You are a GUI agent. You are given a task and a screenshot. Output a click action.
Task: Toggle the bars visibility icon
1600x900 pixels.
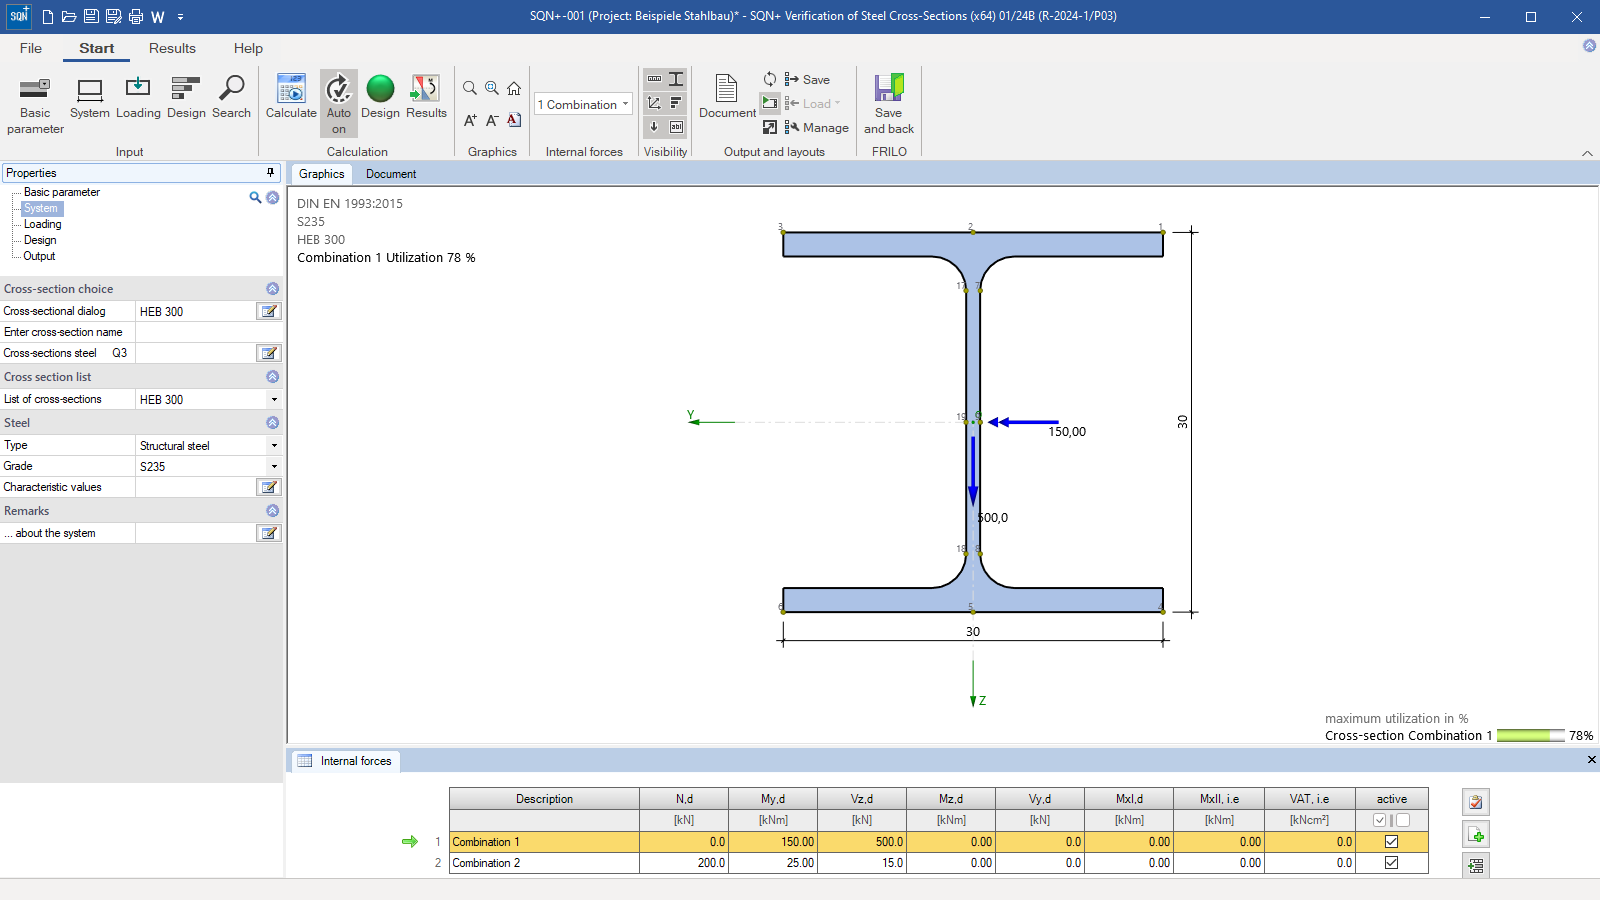(676, 103)
